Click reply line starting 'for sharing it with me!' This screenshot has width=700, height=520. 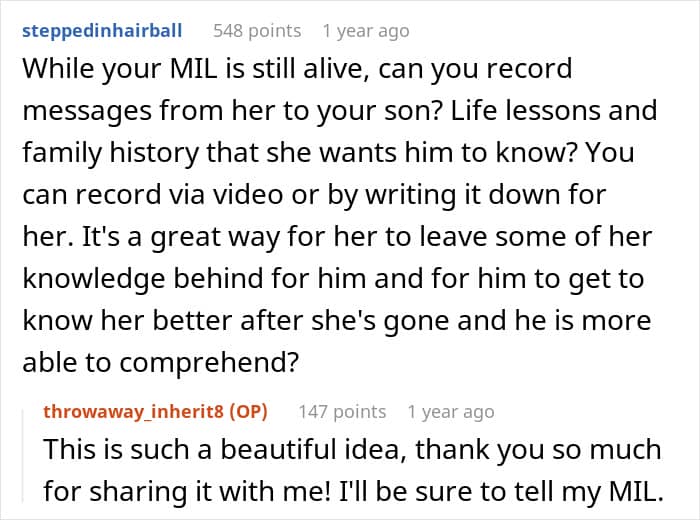click(353, 491)
